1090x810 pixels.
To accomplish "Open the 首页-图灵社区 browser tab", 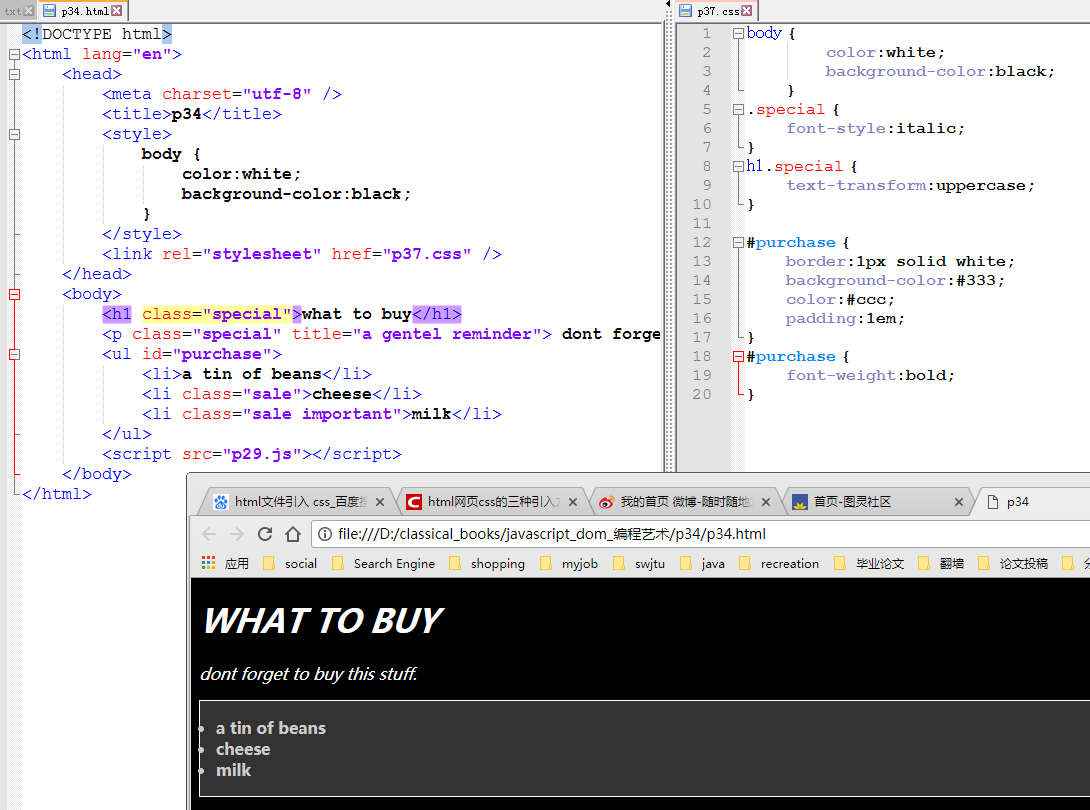I will point(879,502).
